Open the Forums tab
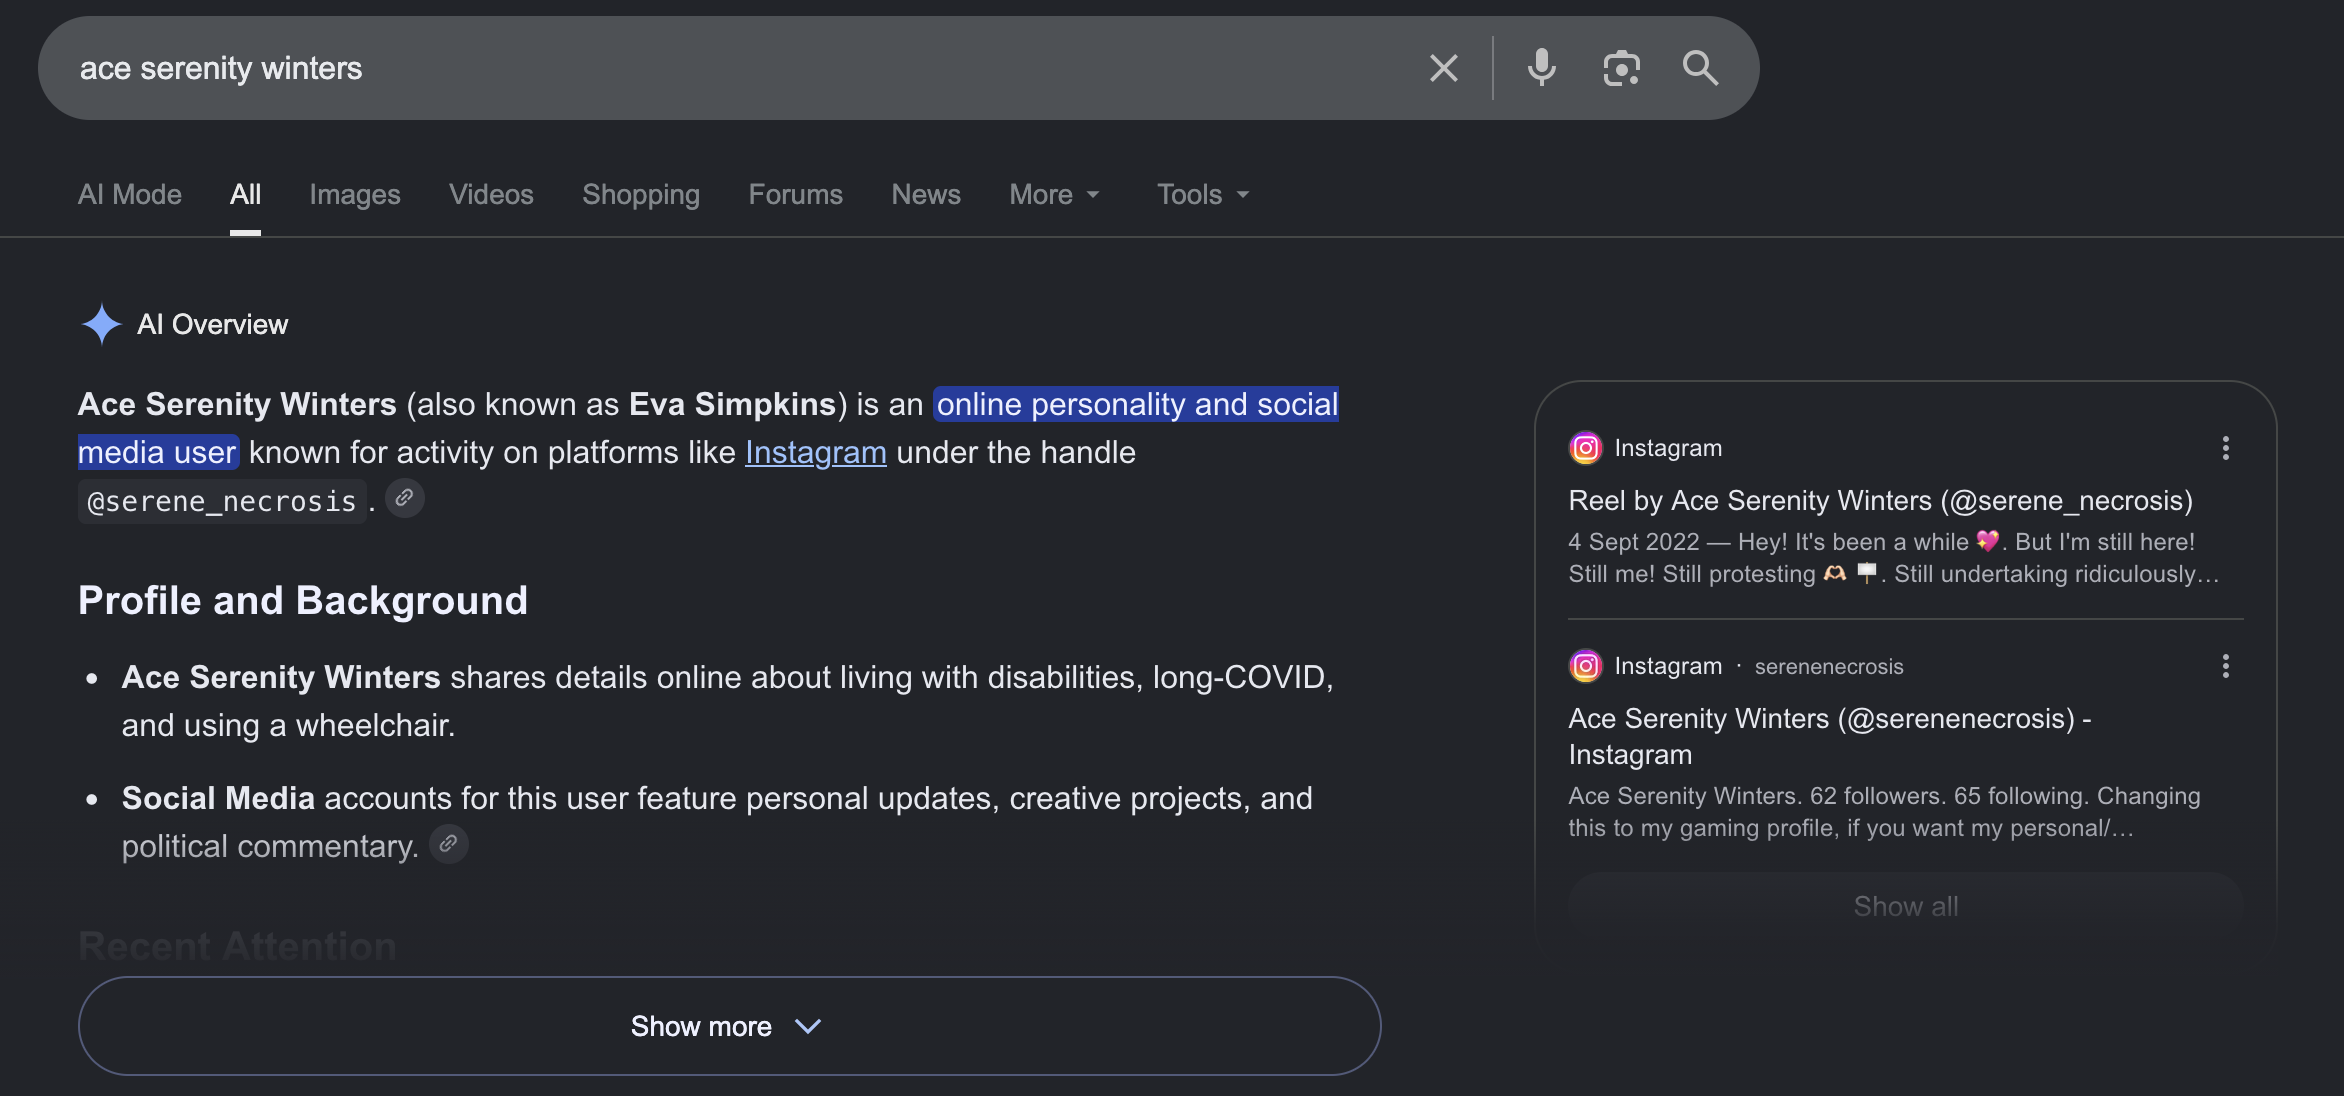The image size is (2344, 1096). 796,194
